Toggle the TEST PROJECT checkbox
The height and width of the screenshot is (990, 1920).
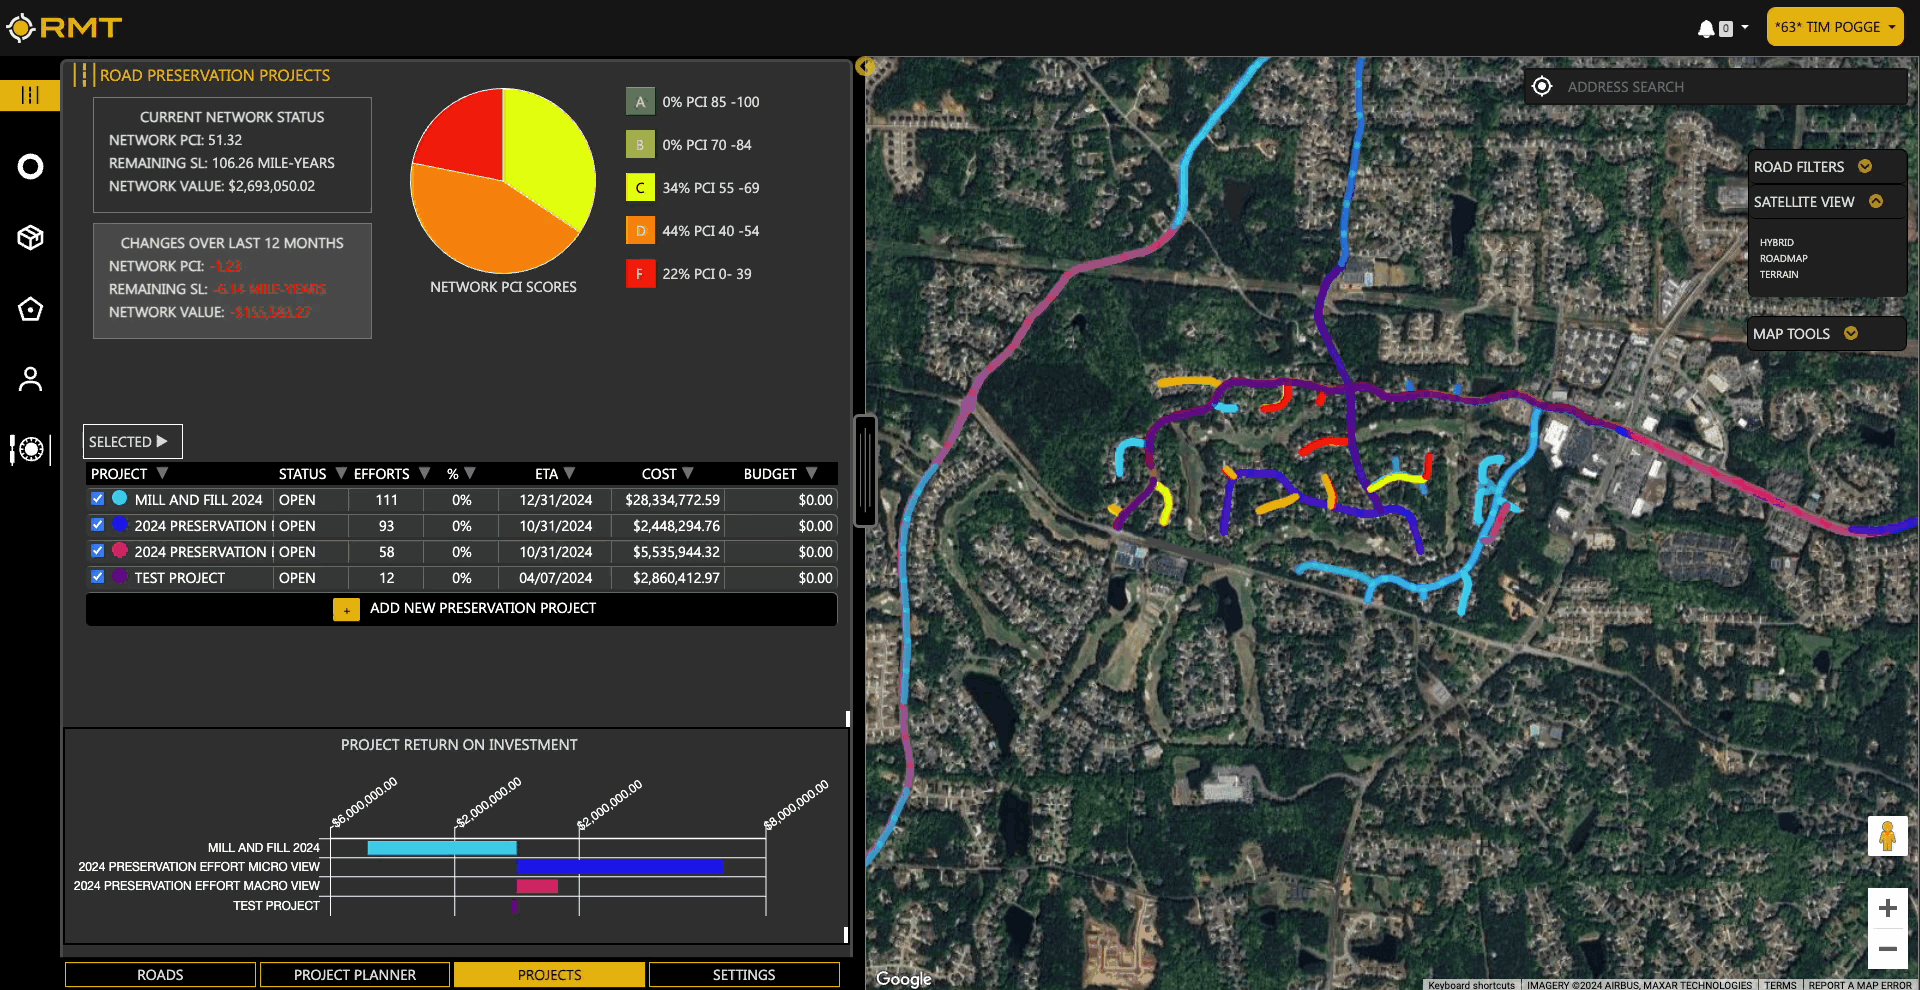(97, 577)
